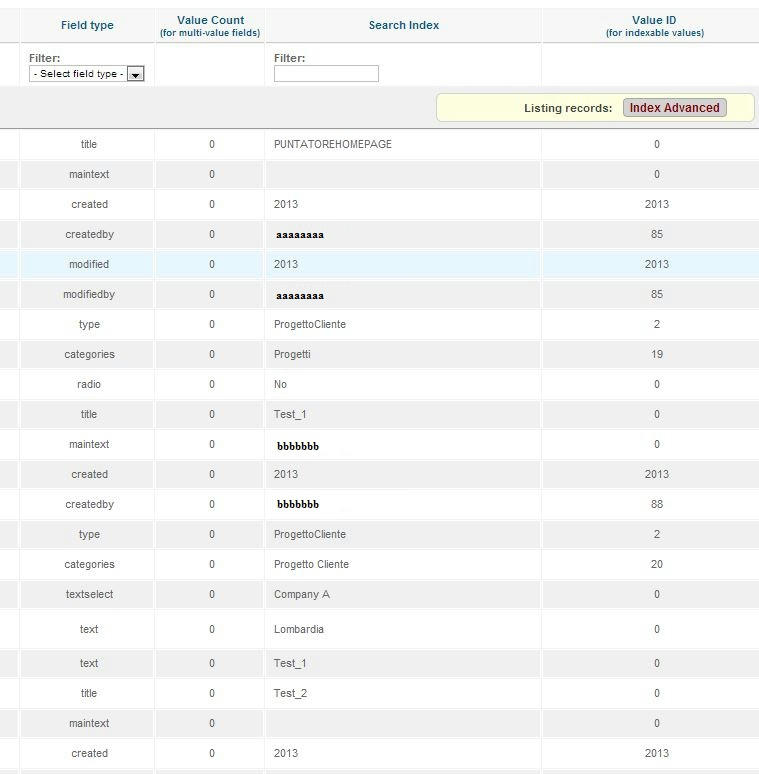Select the PUNTATOREHOMEPAGE search index cell

(333, 144)
